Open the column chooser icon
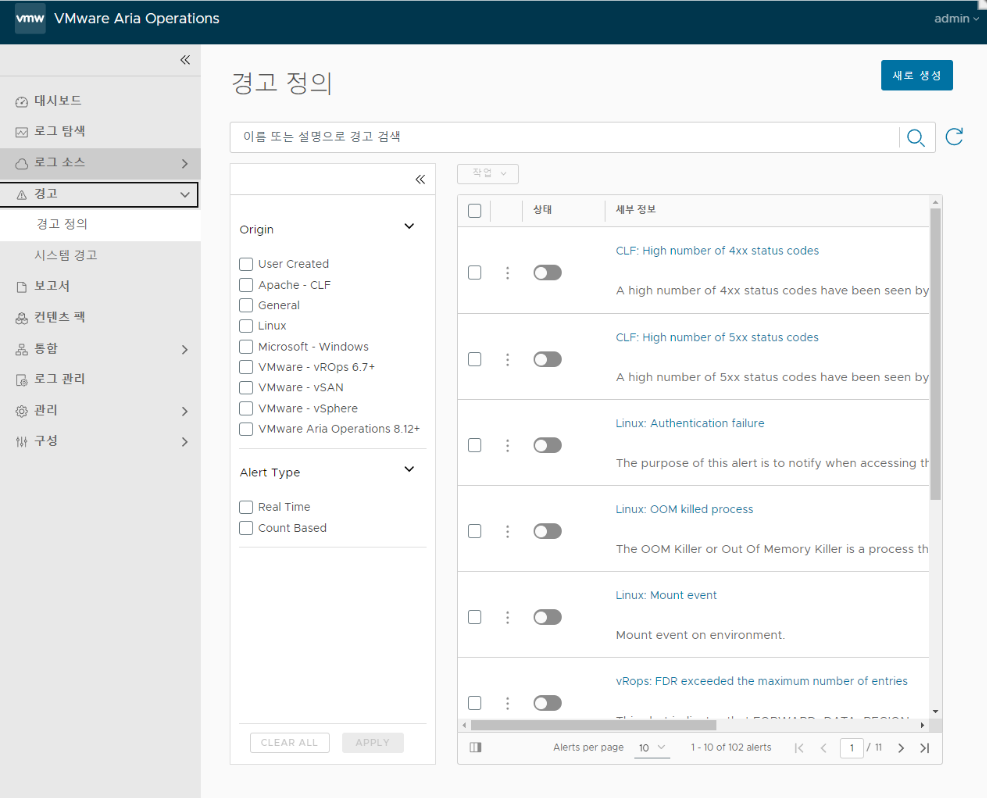Viewport: 987px width, 798px height. coord(475,747)
